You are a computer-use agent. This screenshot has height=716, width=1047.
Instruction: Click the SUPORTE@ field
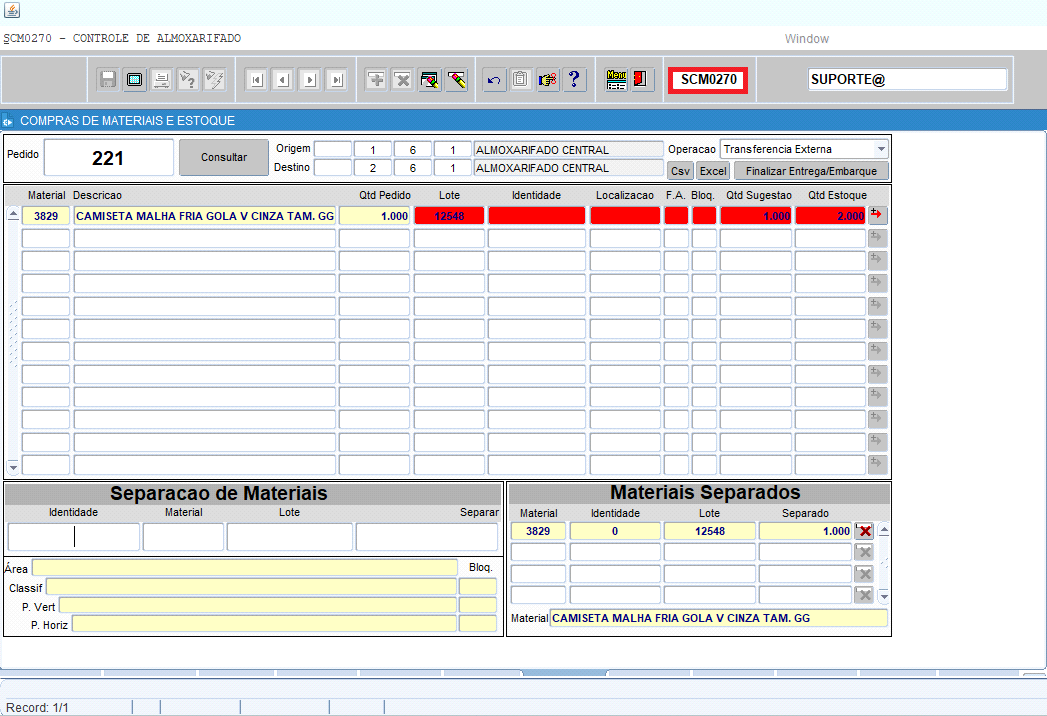pyautogui.click(x=907, y=79)
